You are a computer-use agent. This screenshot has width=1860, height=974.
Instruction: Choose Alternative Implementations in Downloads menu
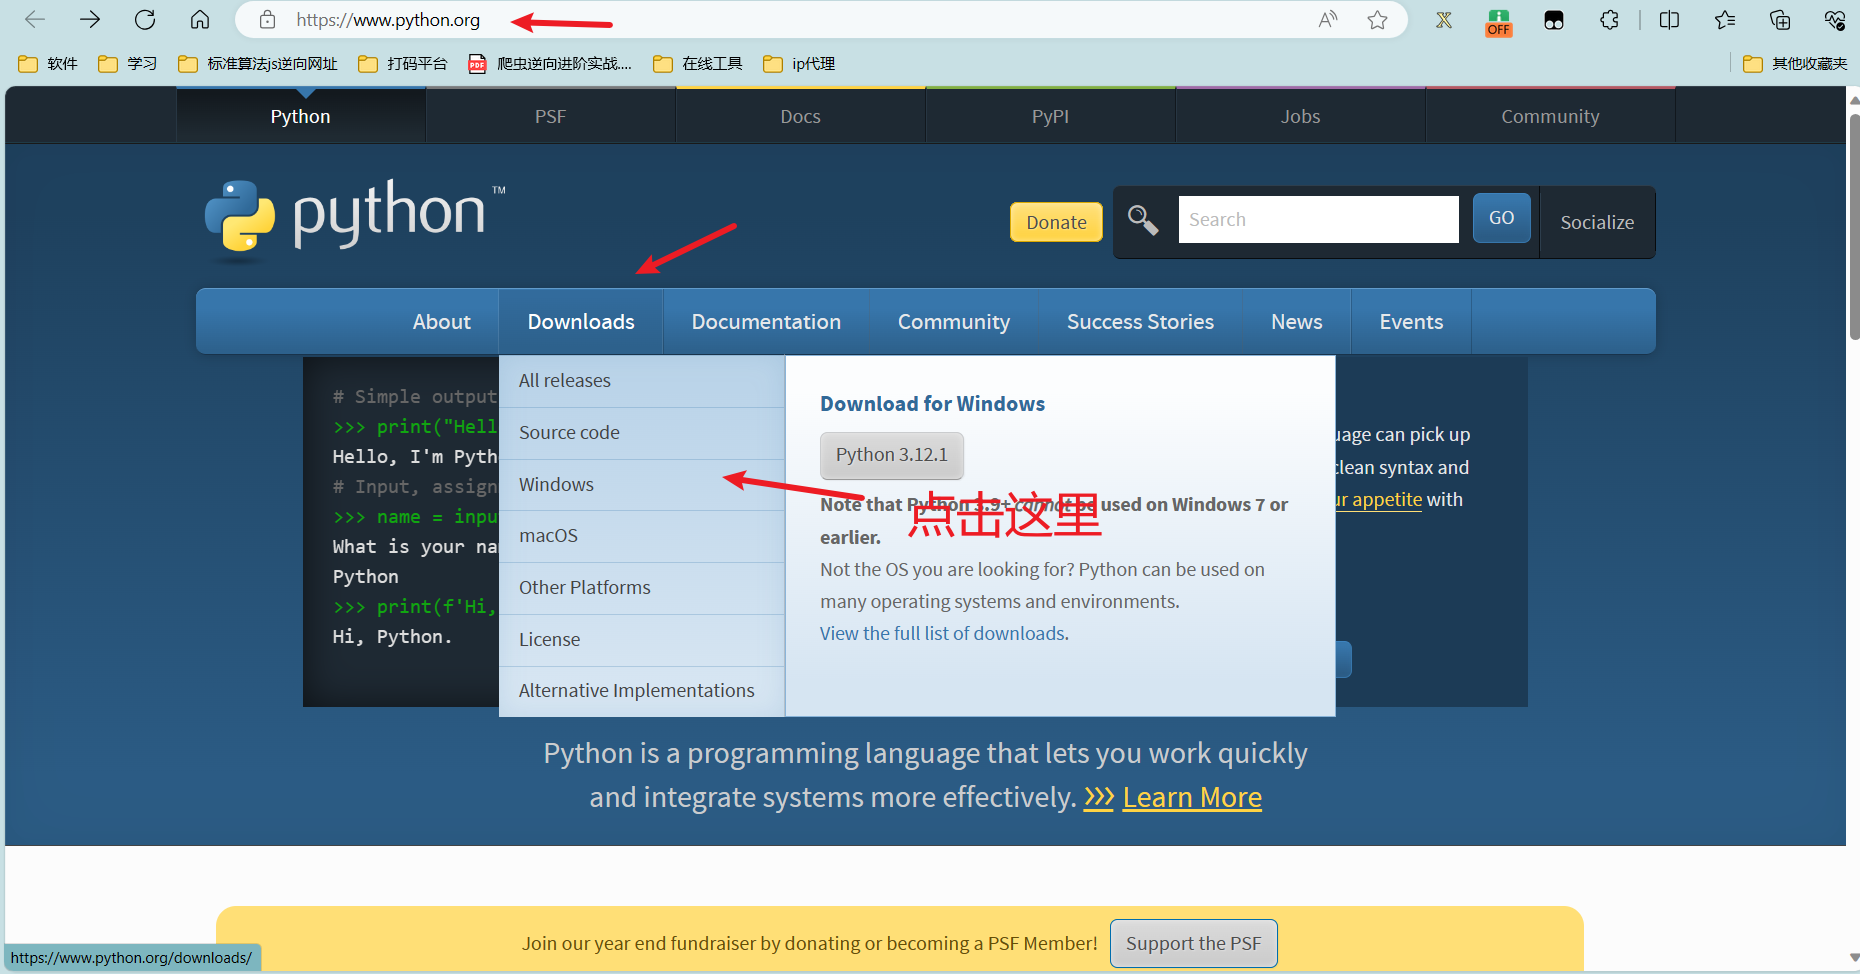642,691
